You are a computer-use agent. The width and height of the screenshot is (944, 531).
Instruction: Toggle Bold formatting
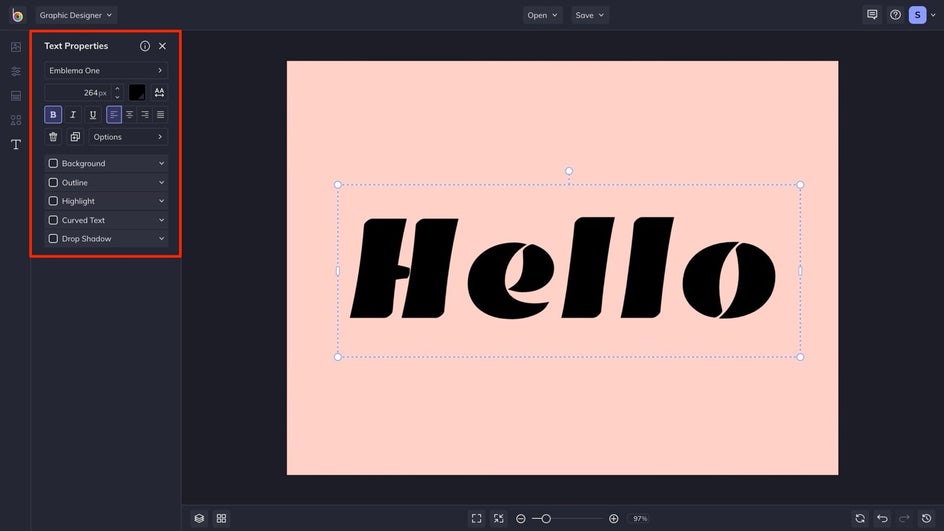coord(53,114)
